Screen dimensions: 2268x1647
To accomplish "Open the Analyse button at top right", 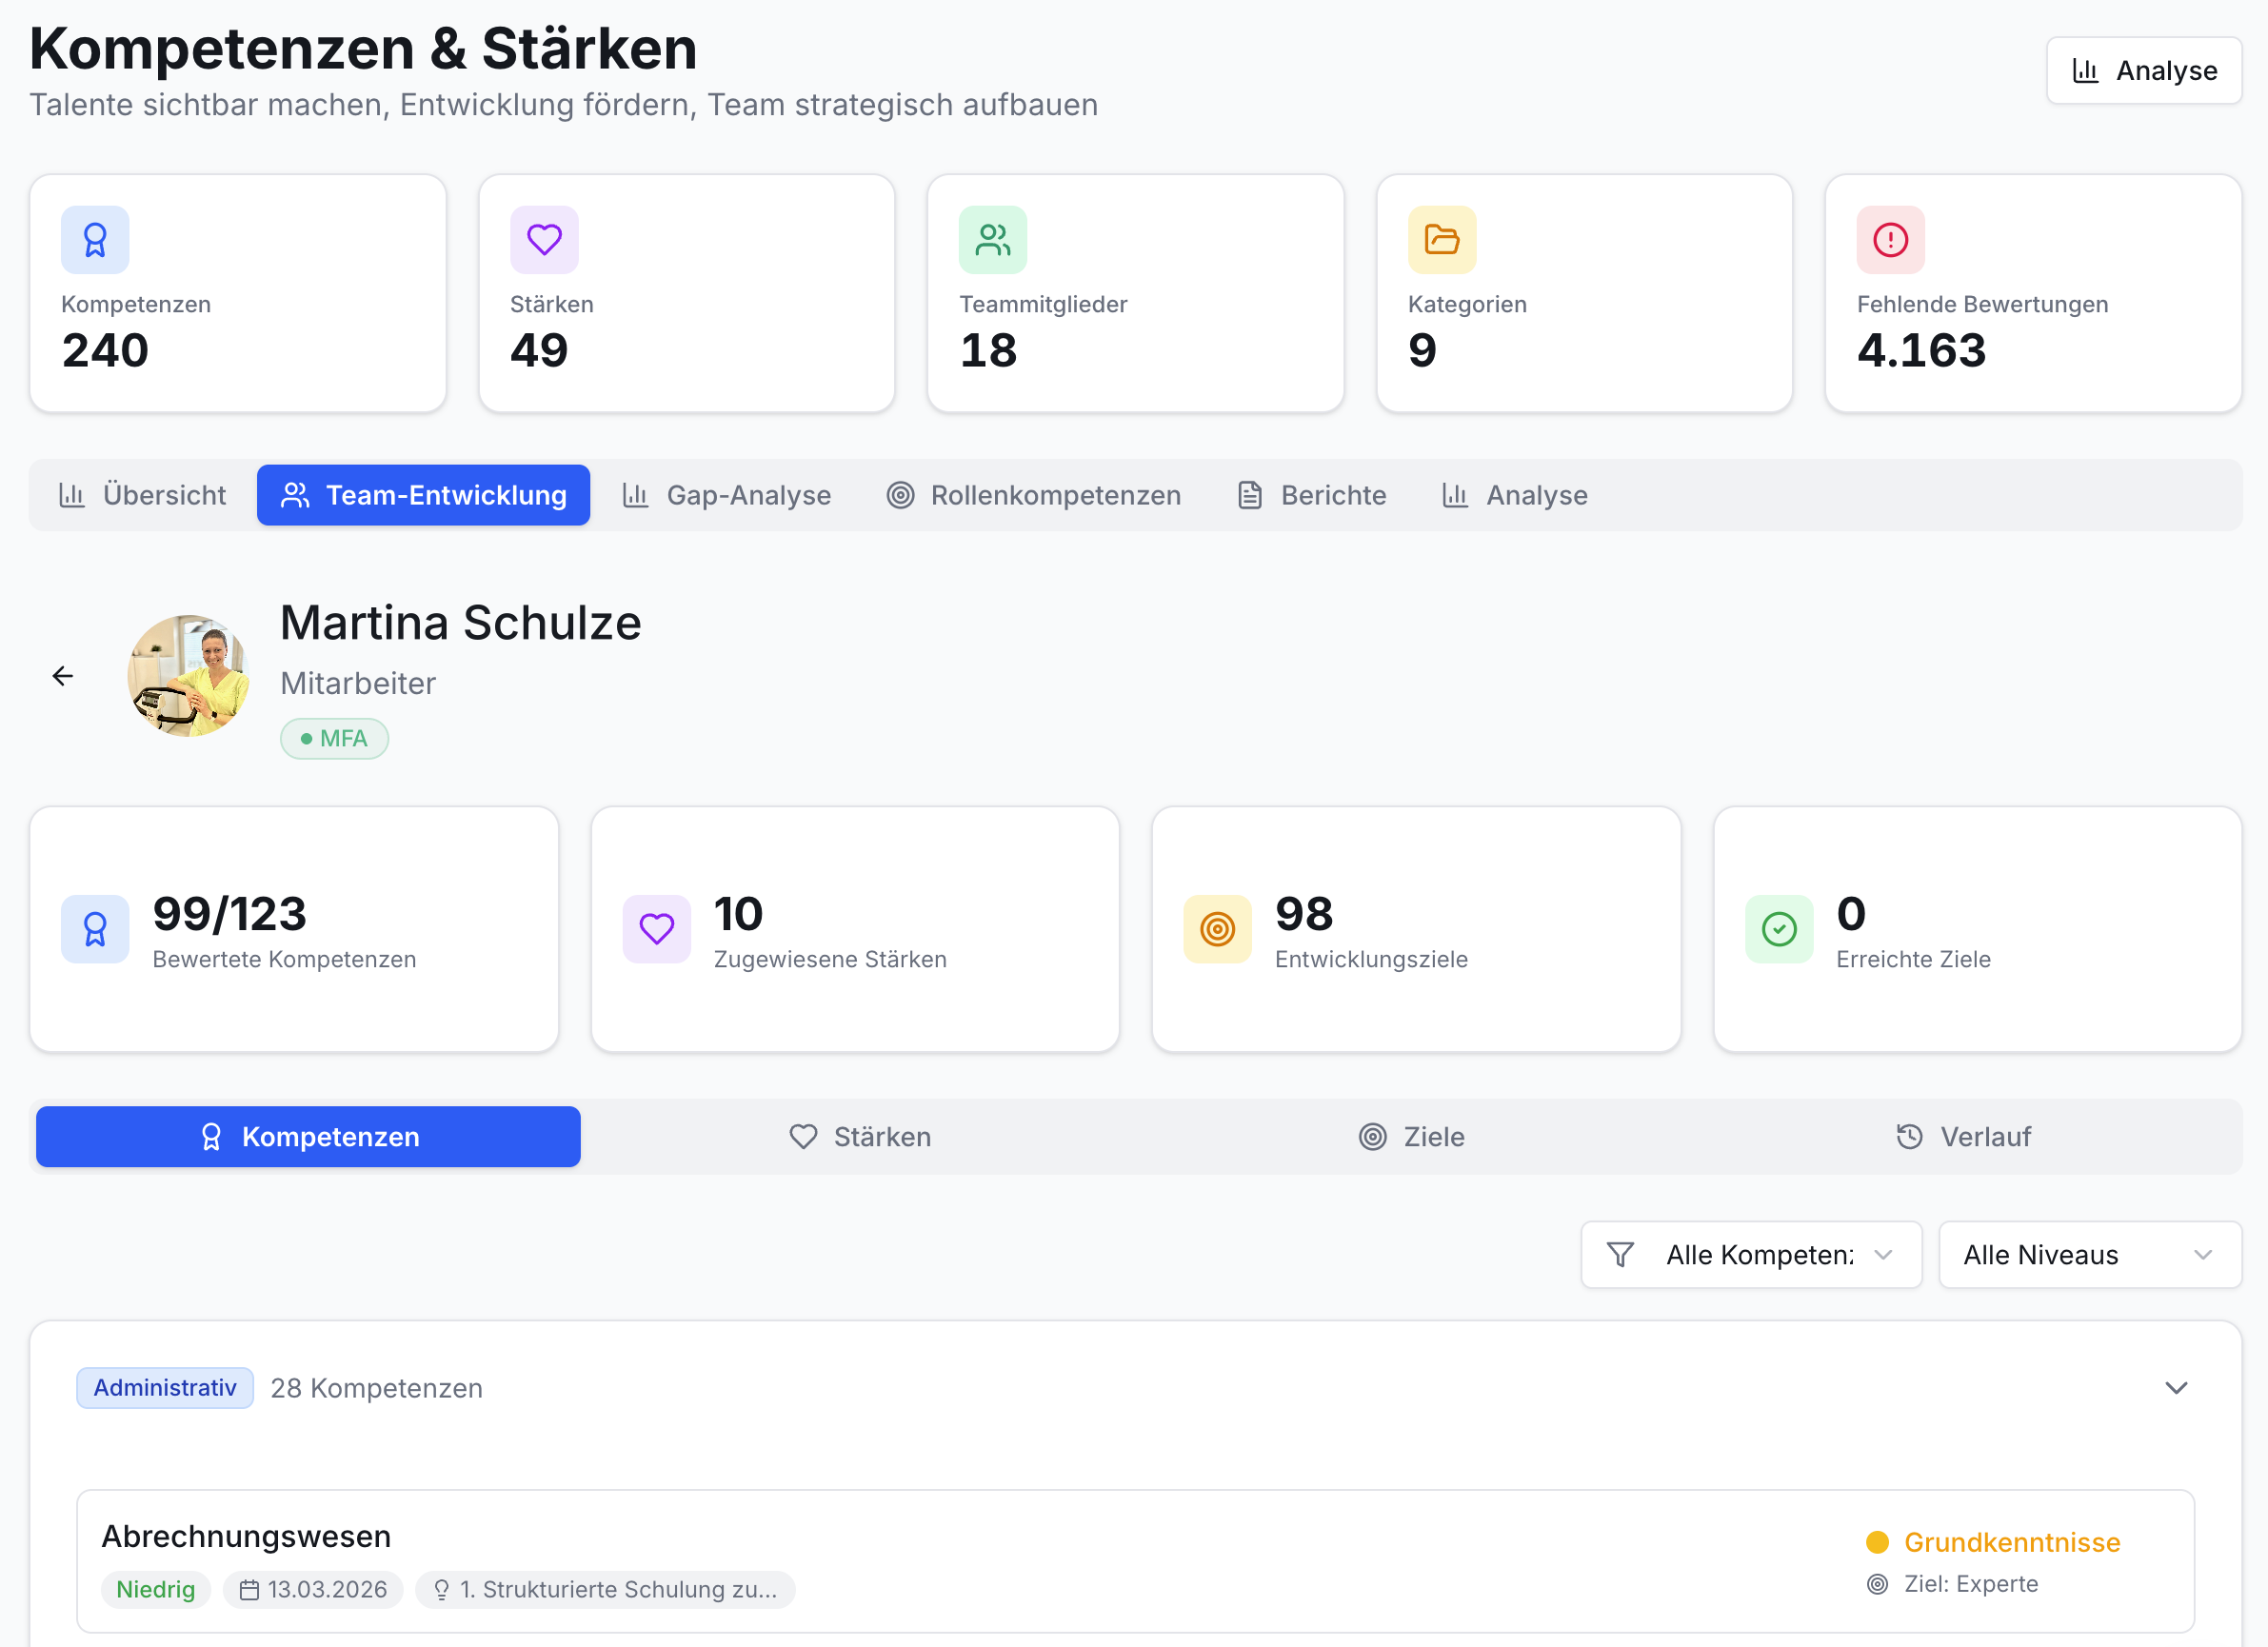I will click(2144, 70).
